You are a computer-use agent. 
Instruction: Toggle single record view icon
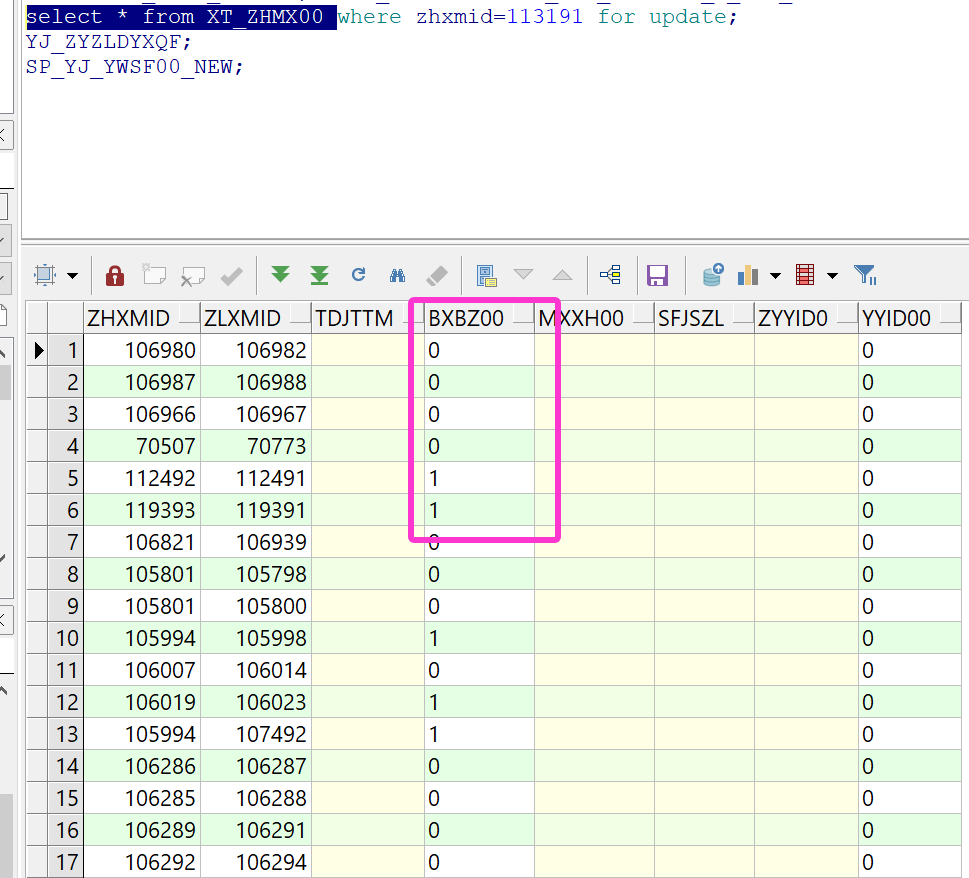487,275
